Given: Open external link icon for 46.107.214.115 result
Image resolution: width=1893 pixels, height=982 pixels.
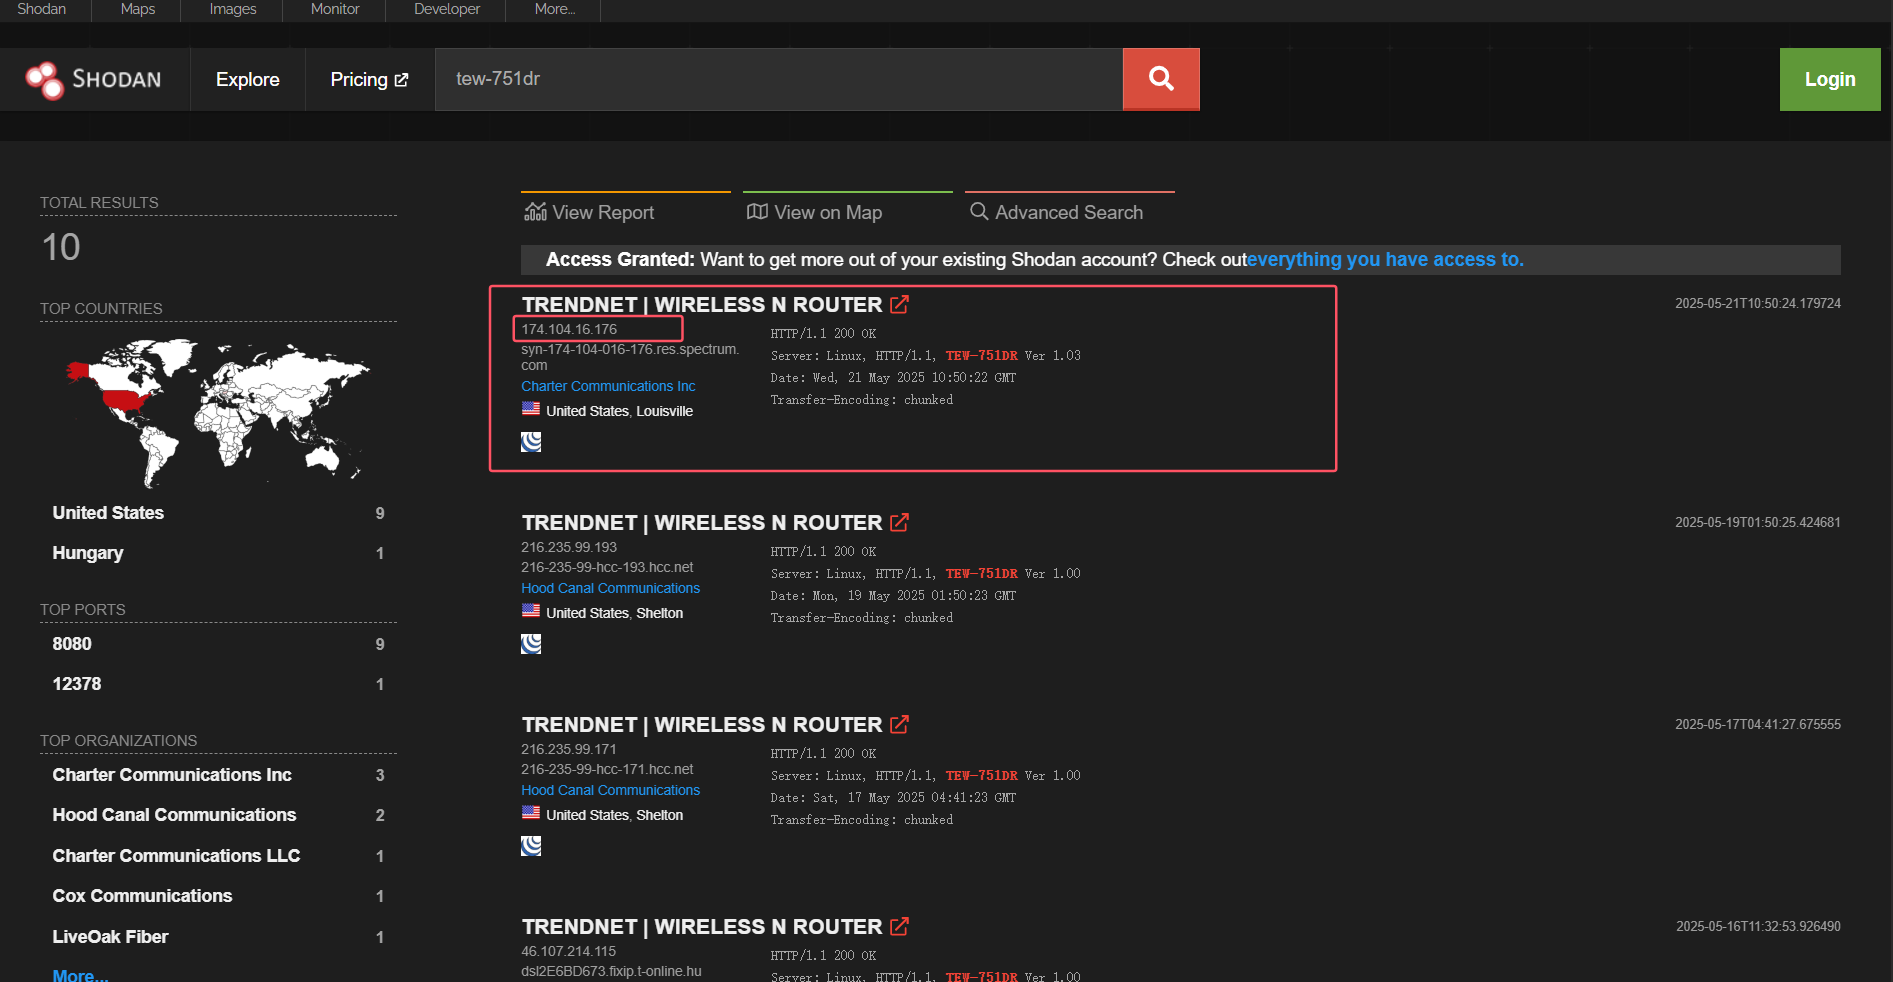Looking at the screenshot, I should [x=899, y=926].
